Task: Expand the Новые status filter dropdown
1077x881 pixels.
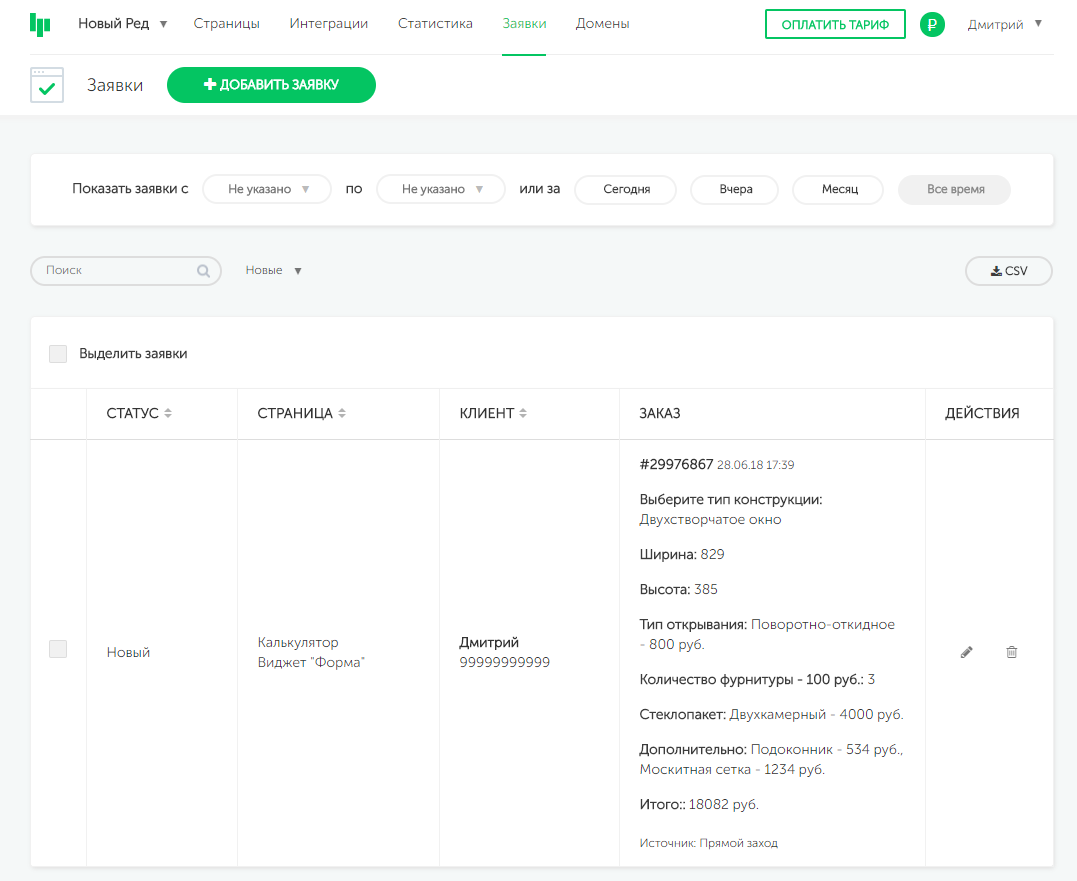Action: (x=274, y=271)
